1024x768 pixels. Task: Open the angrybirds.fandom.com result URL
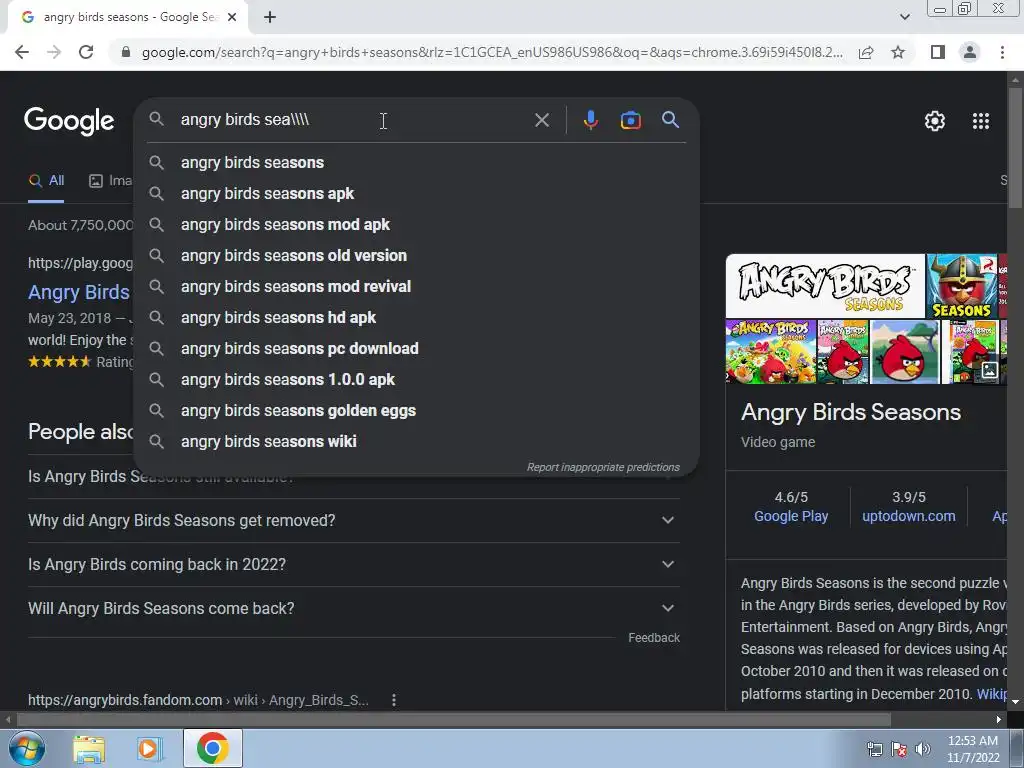tap(198, 700)
